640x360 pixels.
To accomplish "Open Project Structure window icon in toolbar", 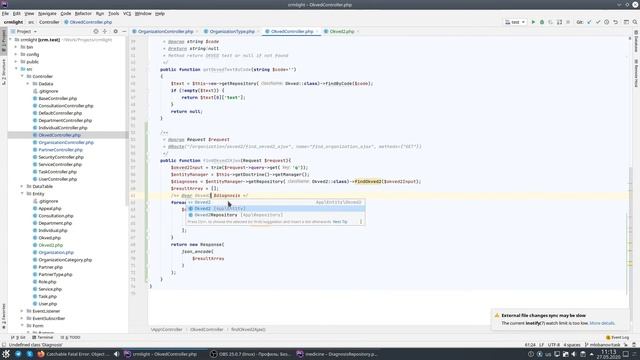I will [626, 22].
